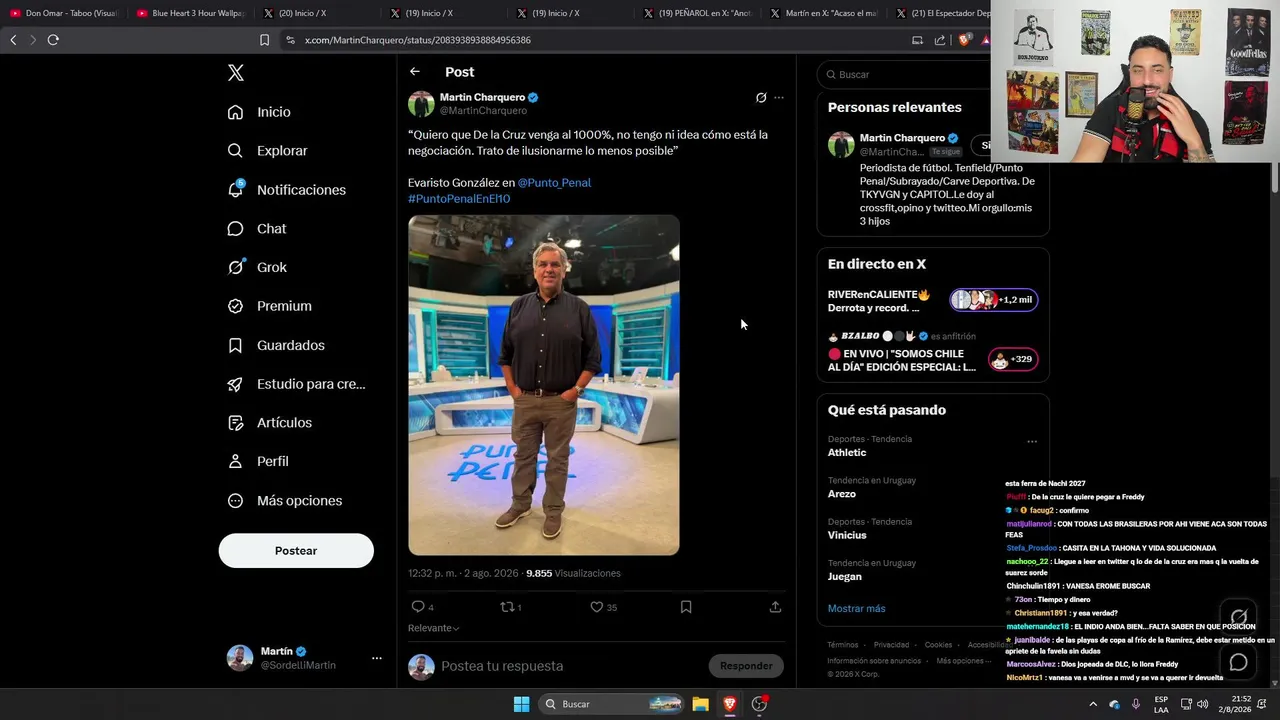Click Martín Charquero's profile avatar on post
1280x720 pixels.
(421, 104)
